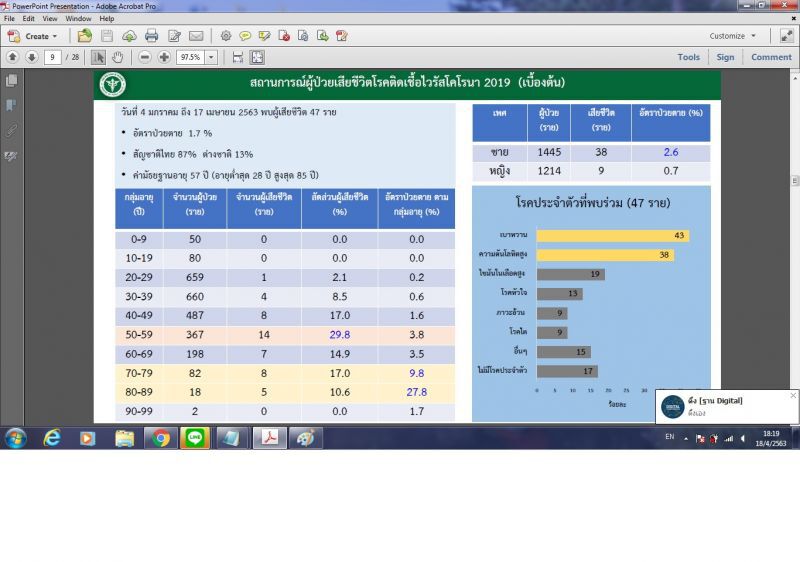
Task: Click the Save file floppy icon
Action: click(107, 36)
